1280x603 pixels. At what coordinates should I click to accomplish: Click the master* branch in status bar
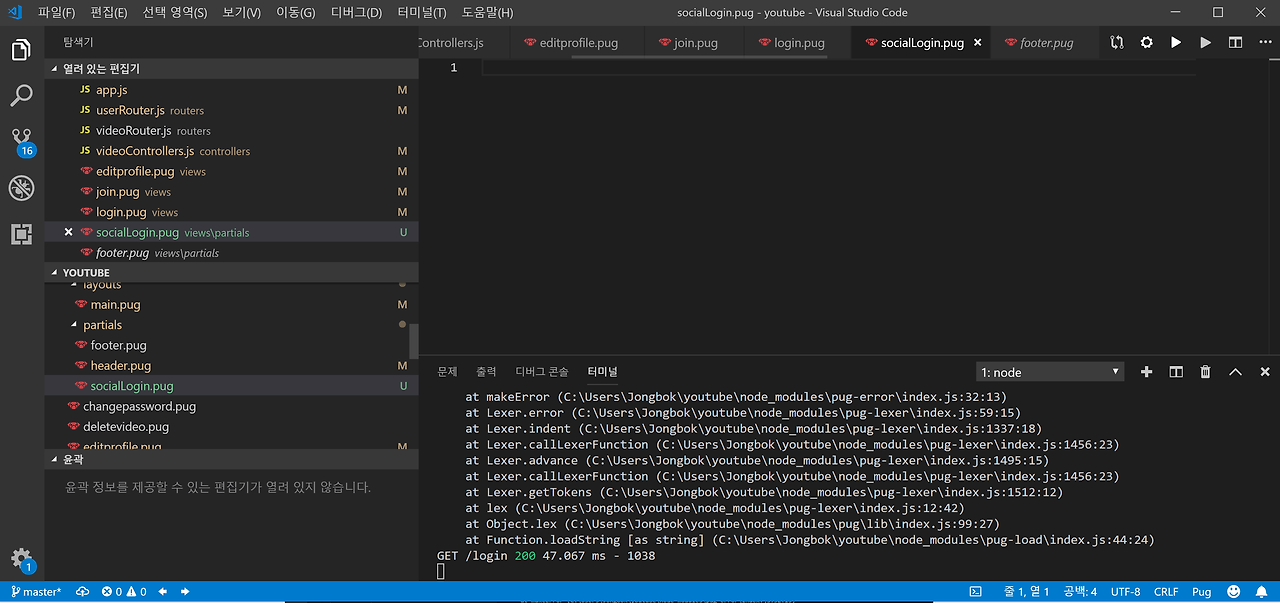[x=35, y=592]
